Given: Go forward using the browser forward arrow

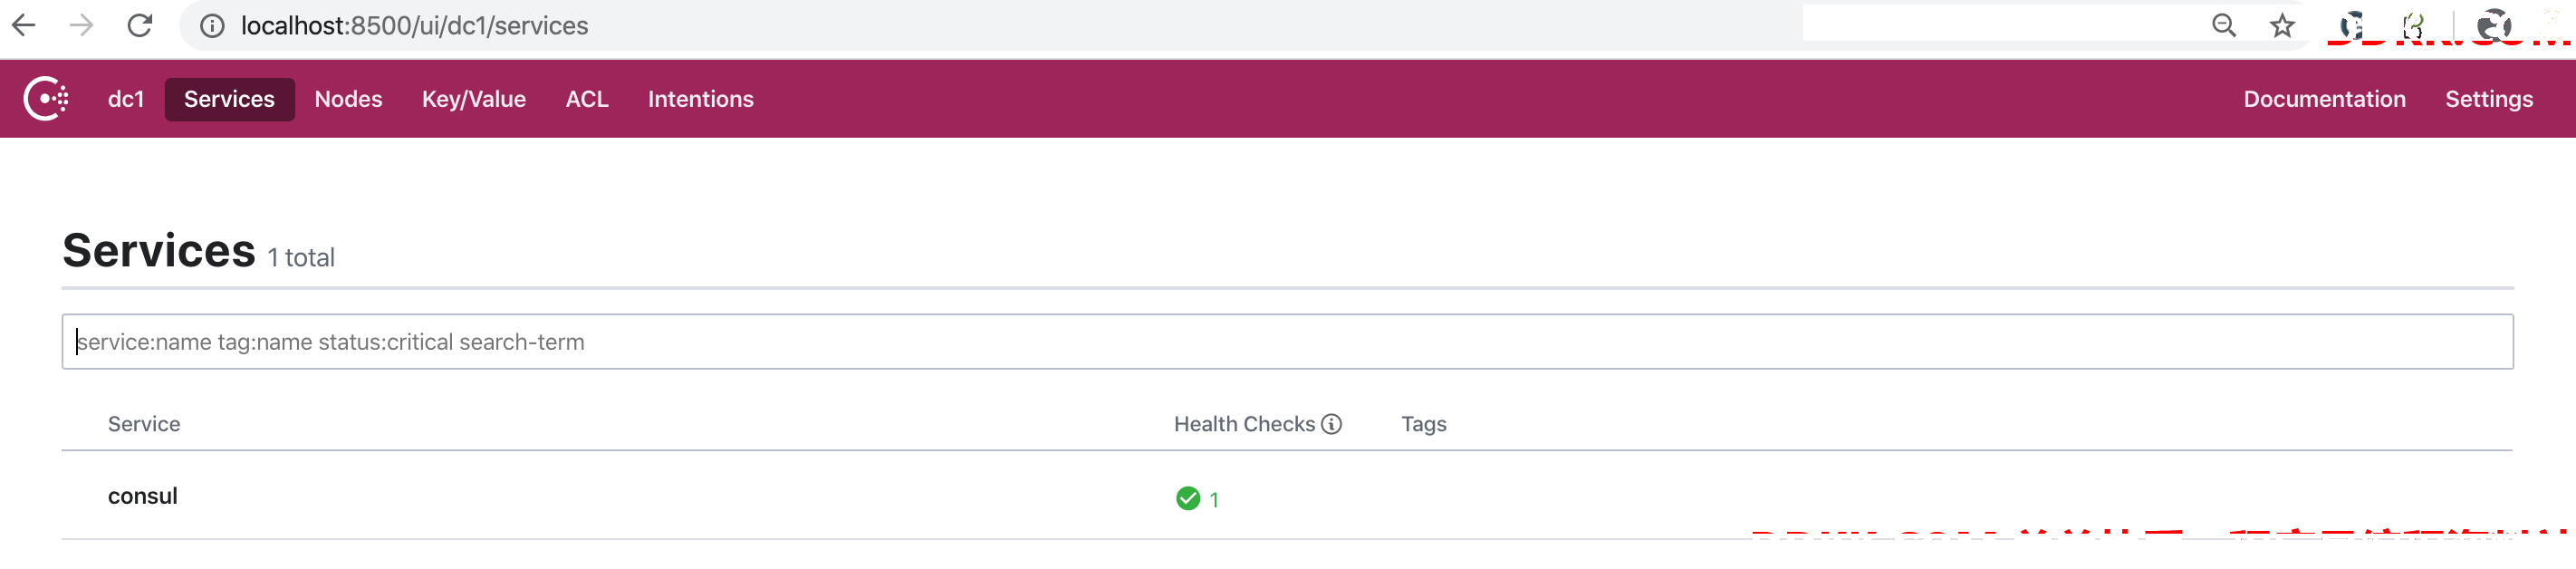Looking at the screenshot, I should 82,25.
